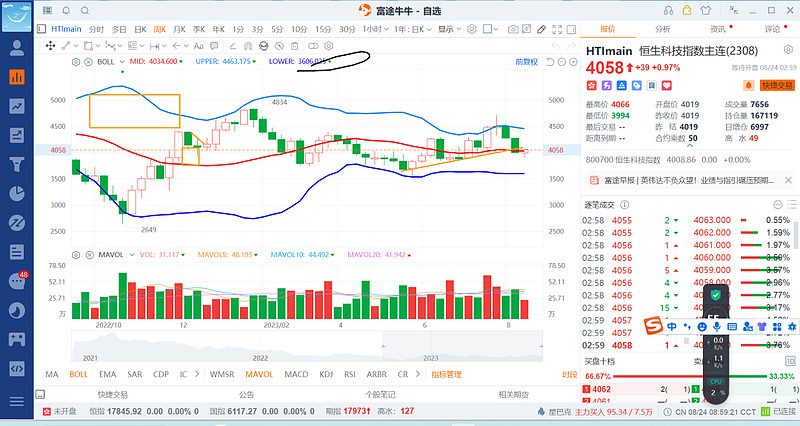Open the 1年:日K range dropdown

point(413,29)
